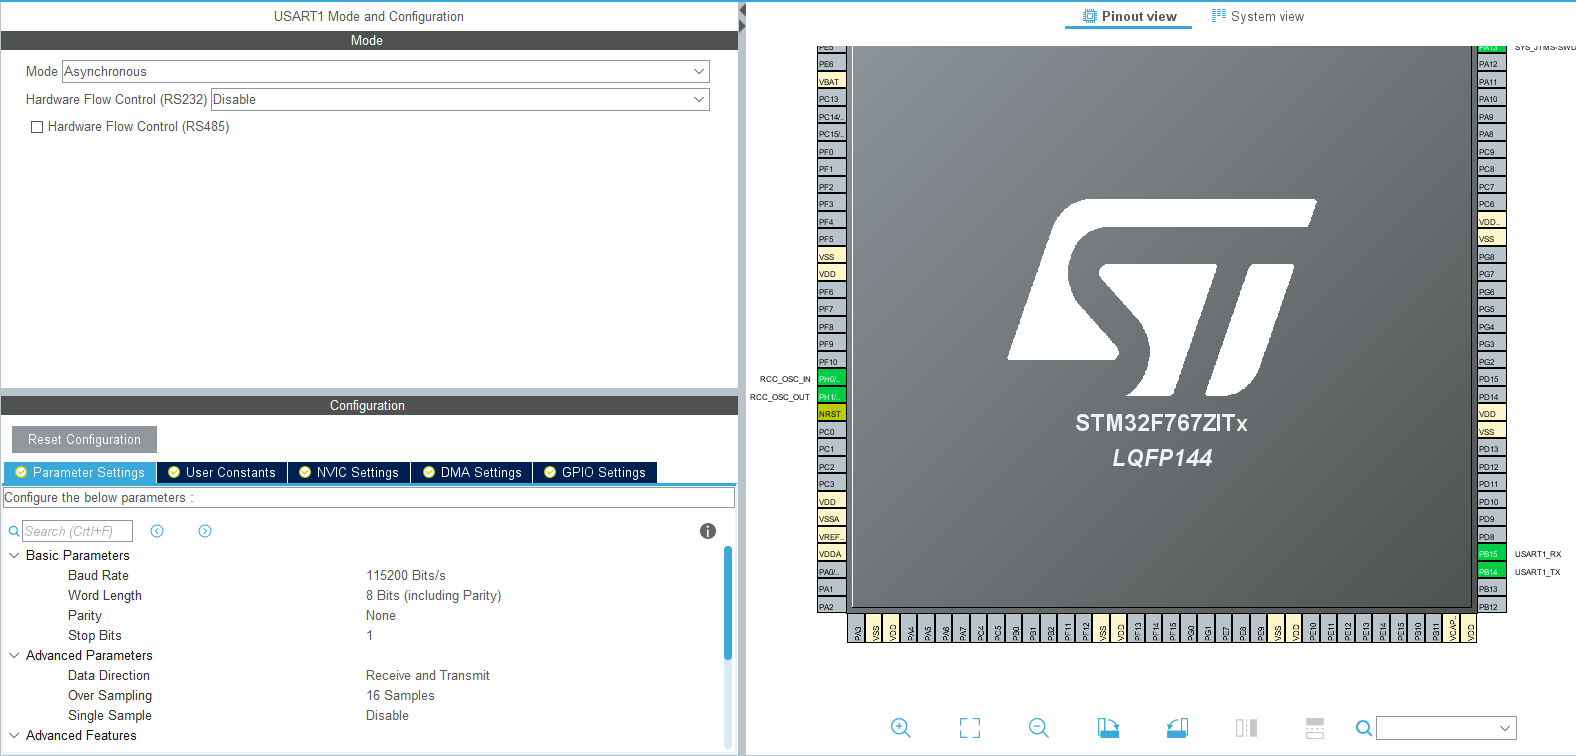Screen dimensions: 1576x756
Task: Click the pin search magnifier icon
Action: [1363, 728]
